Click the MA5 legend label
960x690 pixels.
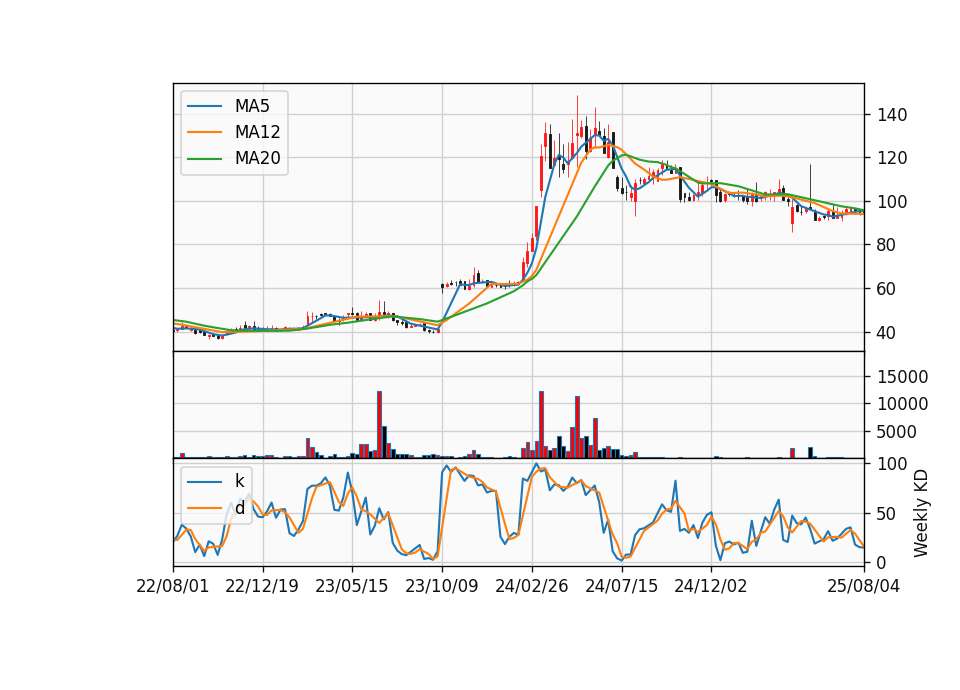click(252, 106)
